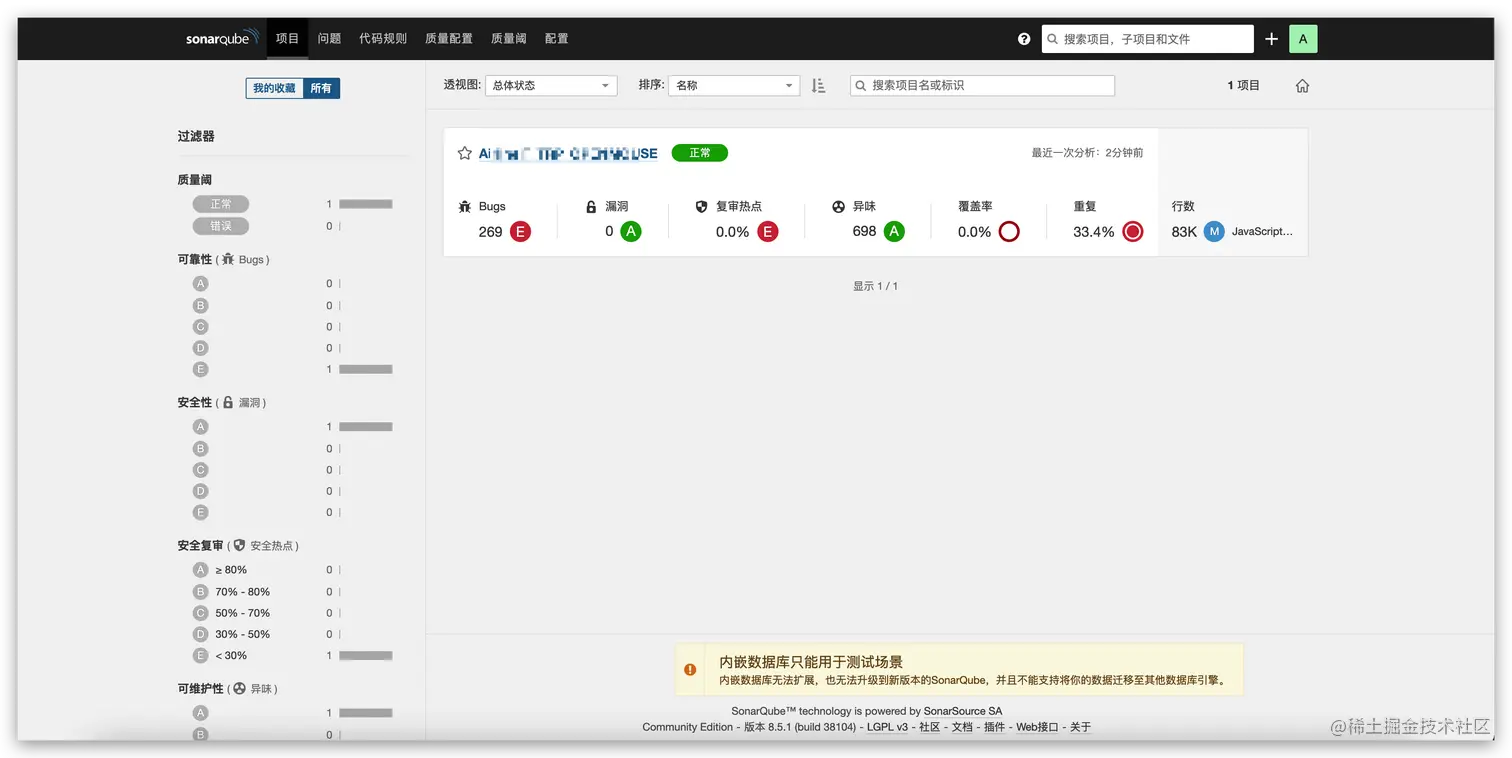Click the shield icon beside 复审热点
This screenshot has width=1512, height=758.
click(x=702, y=207)
